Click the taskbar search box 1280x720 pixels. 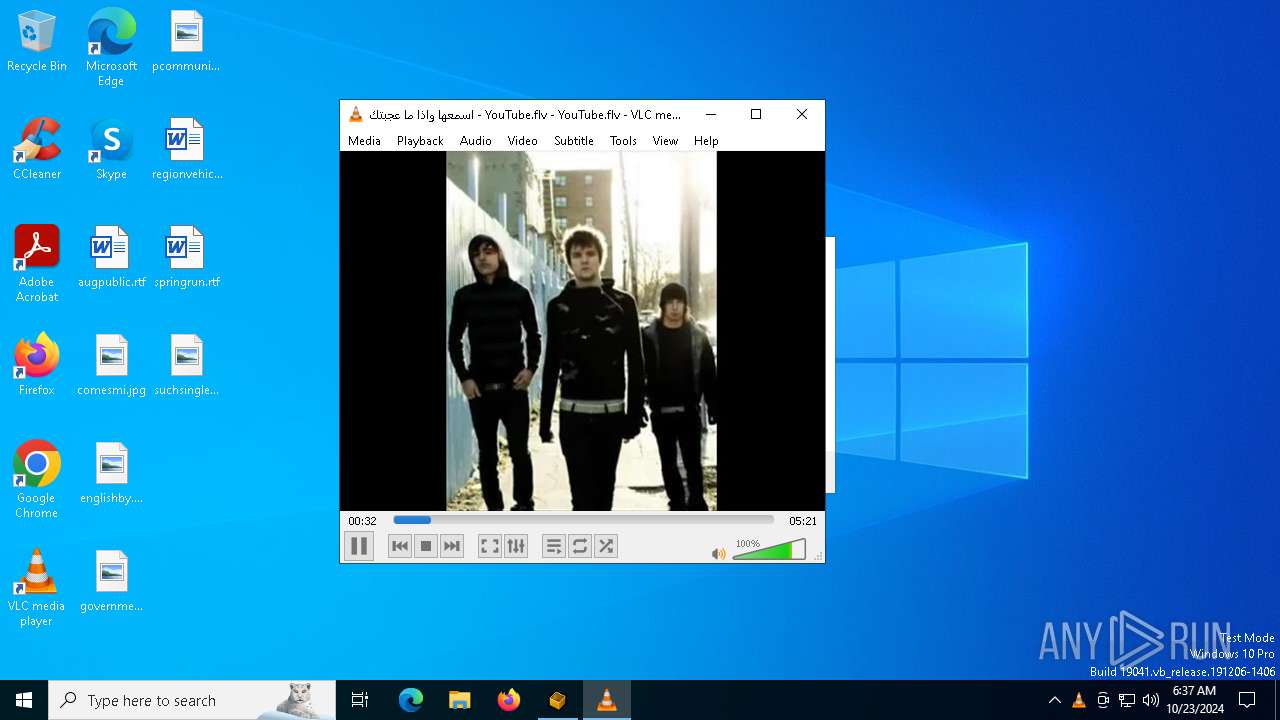click(192, 700)
